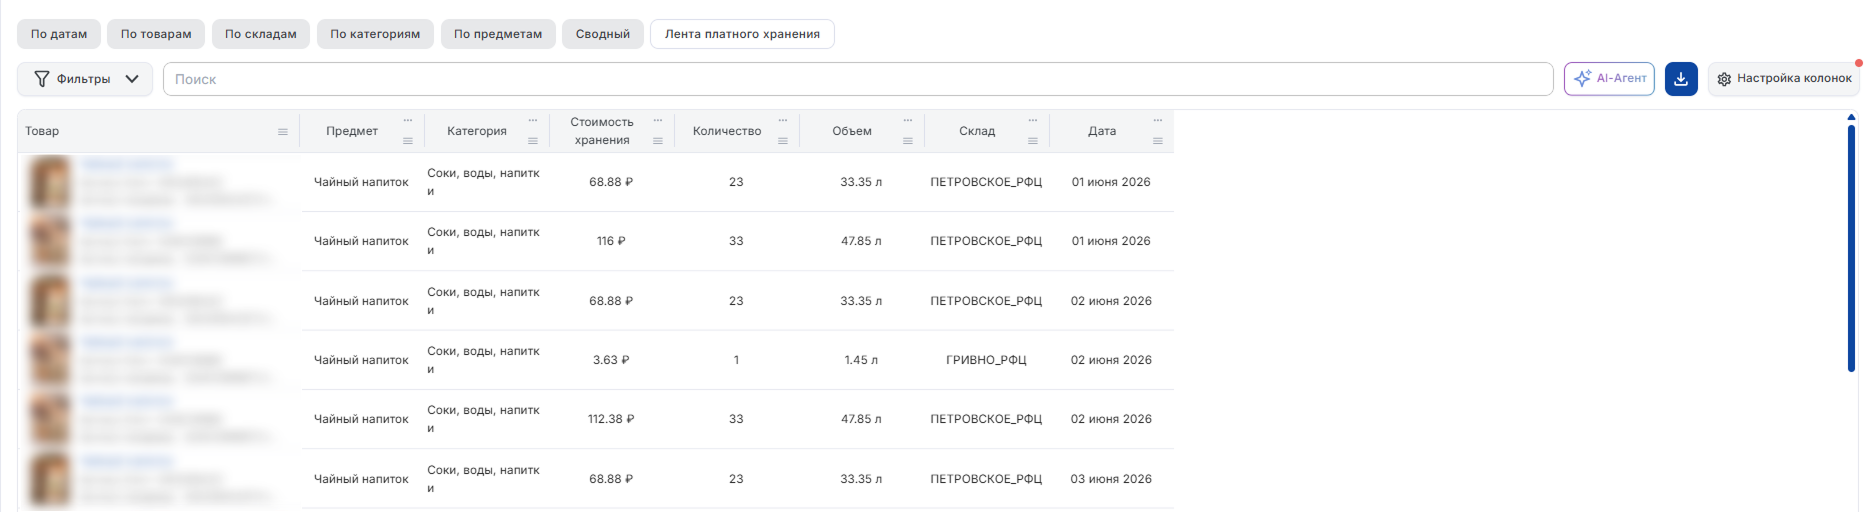Open the Объем column hamburger menu
The width and height of the screenshot is (1864, 512).
click(908, 141)
